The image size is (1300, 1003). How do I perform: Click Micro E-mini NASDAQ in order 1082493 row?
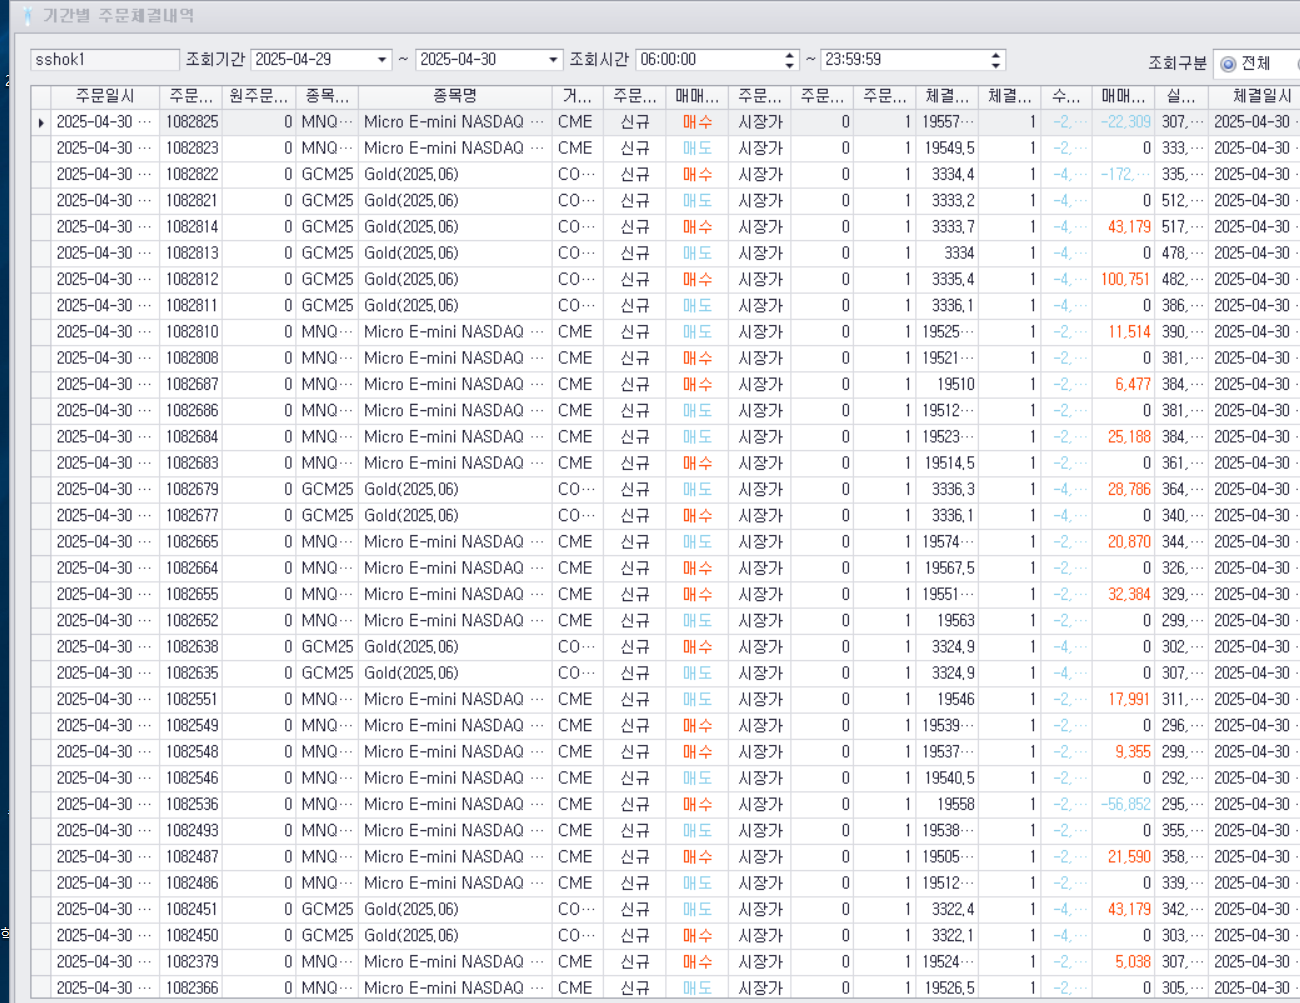[x=455, y=831]
